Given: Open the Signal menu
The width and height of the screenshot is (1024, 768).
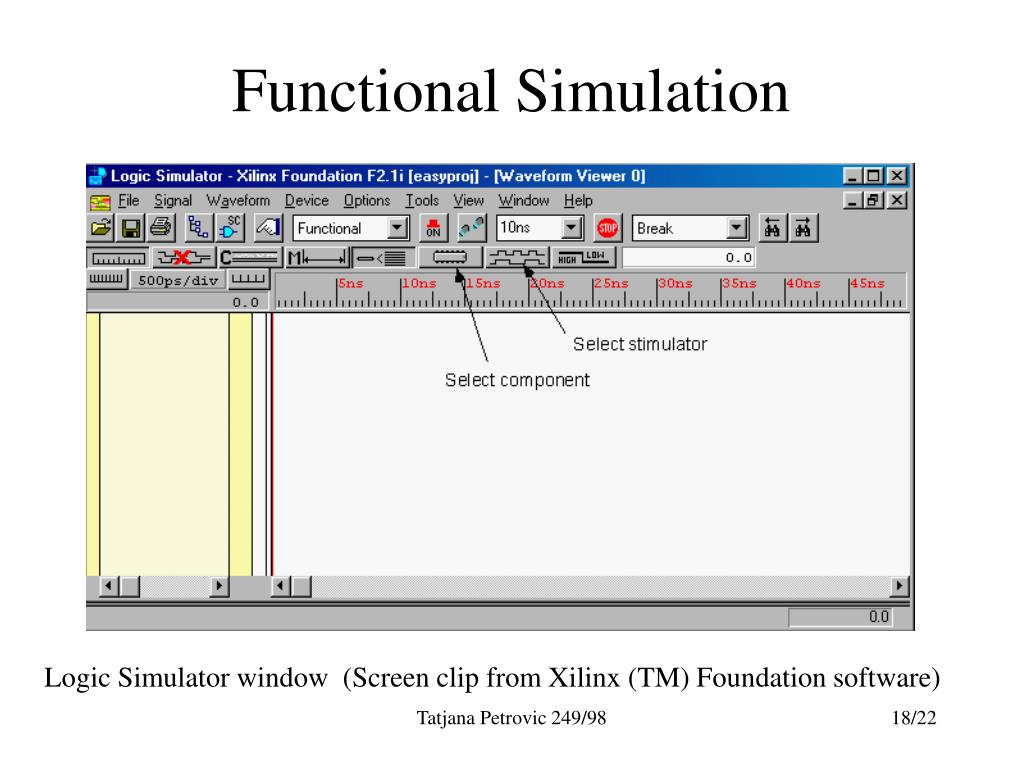Looking at the screenshot, I should (x=173, y=200).
